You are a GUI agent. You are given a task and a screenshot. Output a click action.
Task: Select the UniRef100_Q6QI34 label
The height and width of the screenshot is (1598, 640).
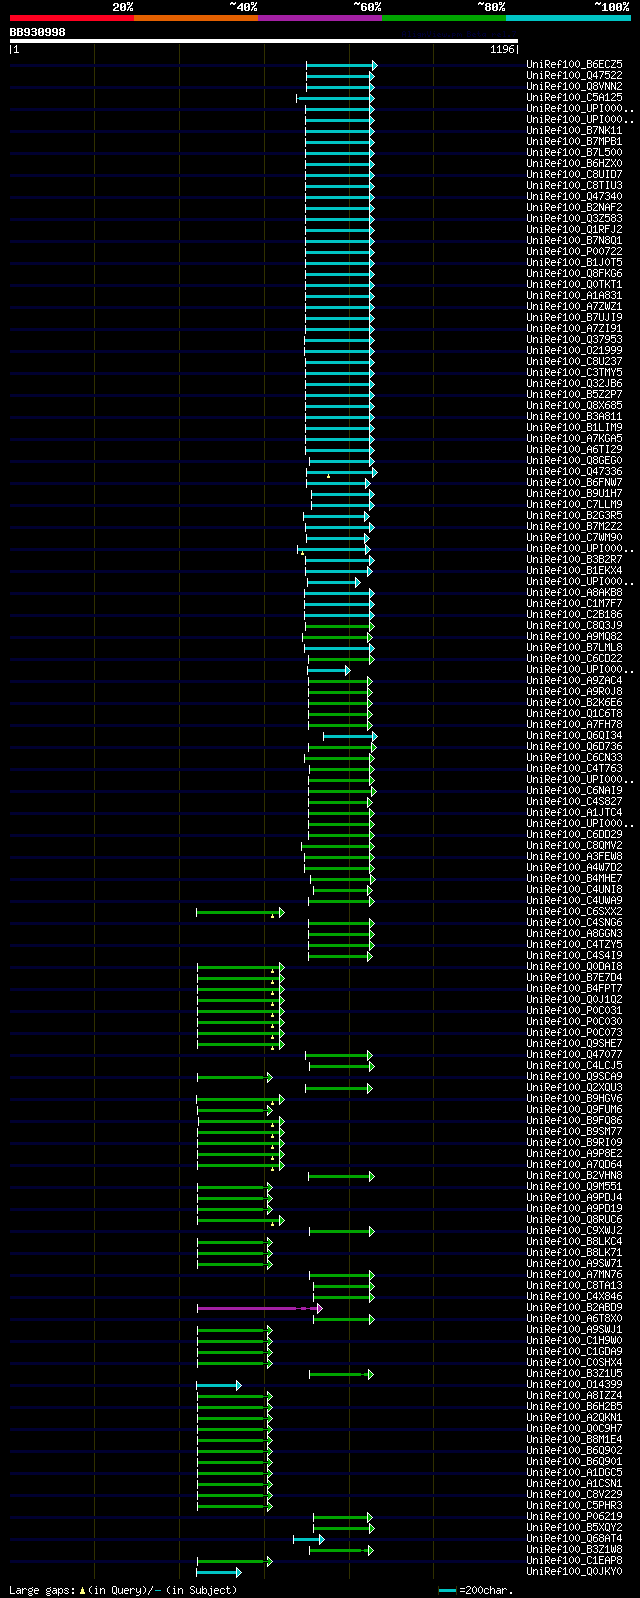tap(574, 736)
